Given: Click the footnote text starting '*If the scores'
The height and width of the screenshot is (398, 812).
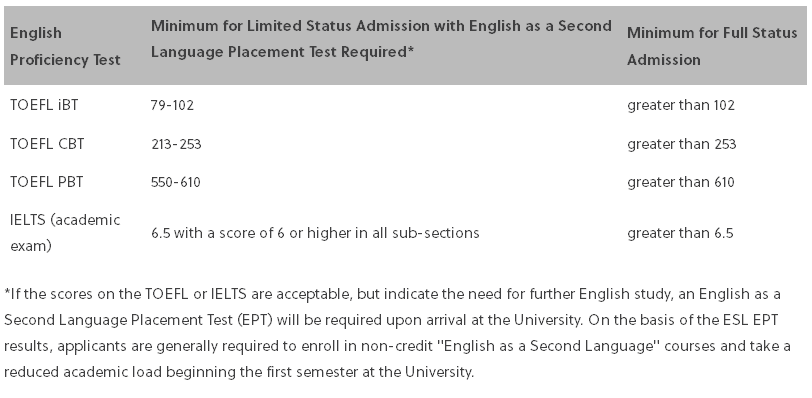Looking at the screenshot, I should pos(397,333).
